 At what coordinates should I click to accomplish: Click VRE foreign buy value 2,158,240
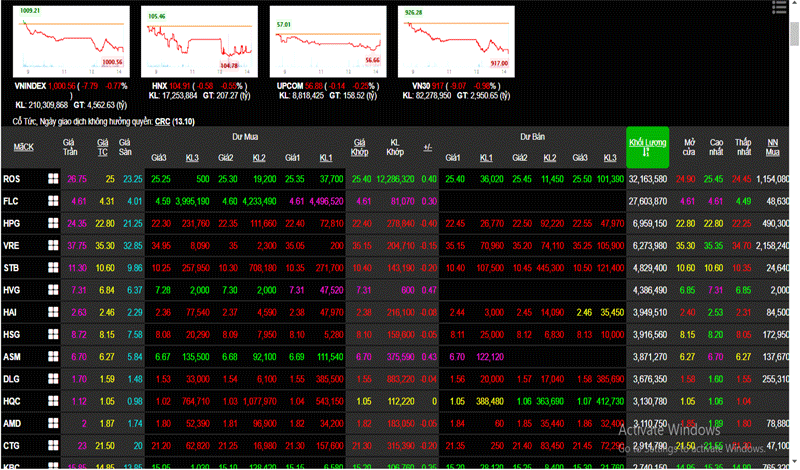(772, 245)
